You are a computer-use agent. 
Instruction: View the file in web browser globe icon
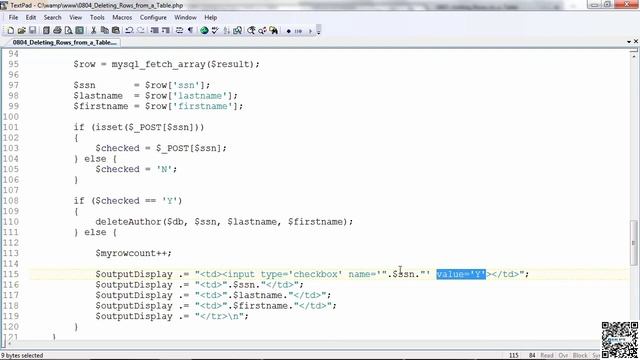[204, 31]
